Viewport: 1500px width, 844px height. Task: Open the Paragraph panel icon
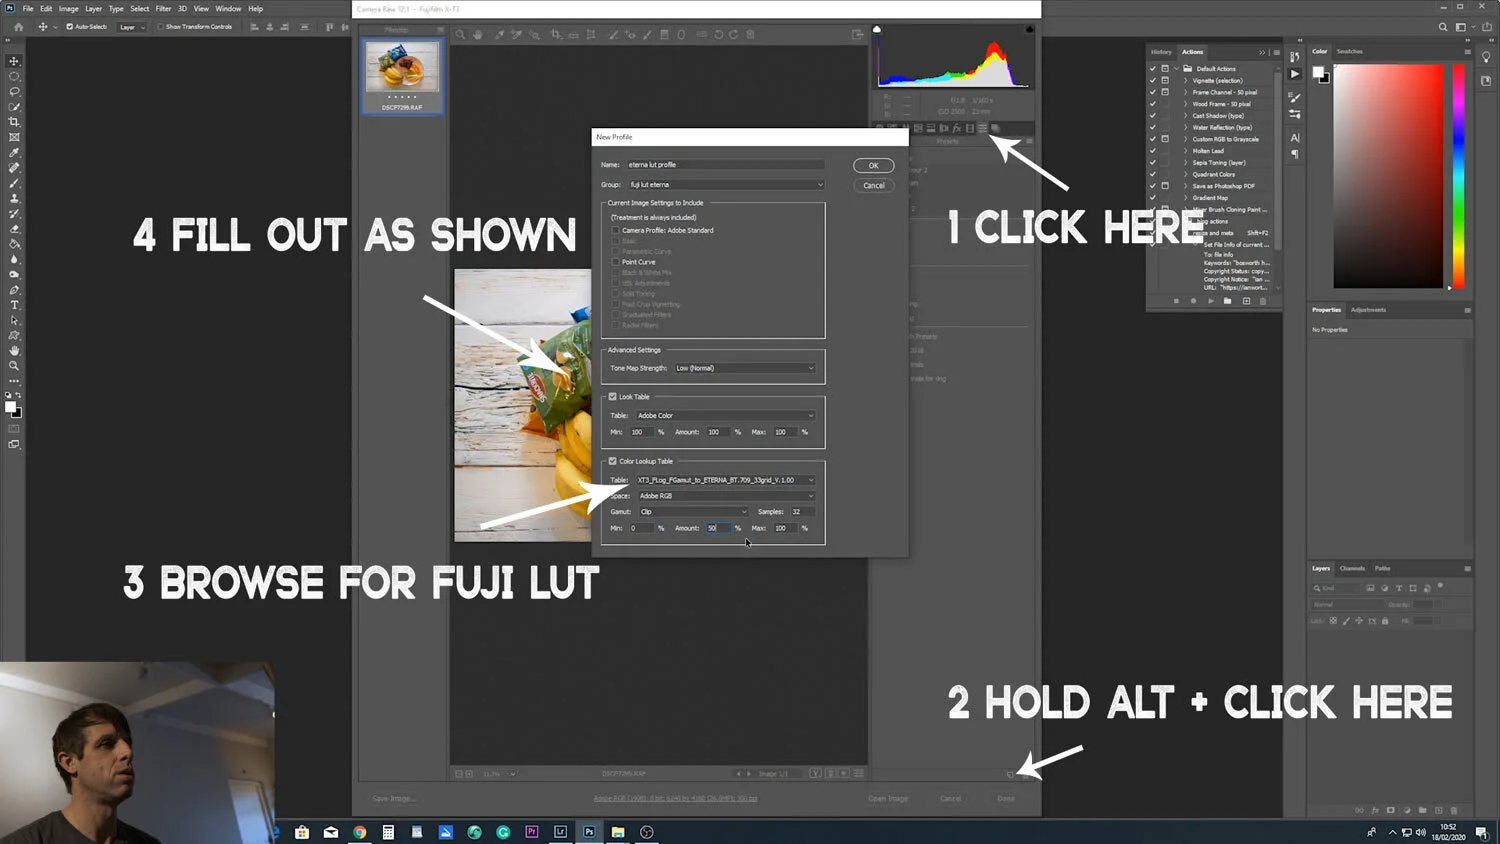pos(1295,154)
